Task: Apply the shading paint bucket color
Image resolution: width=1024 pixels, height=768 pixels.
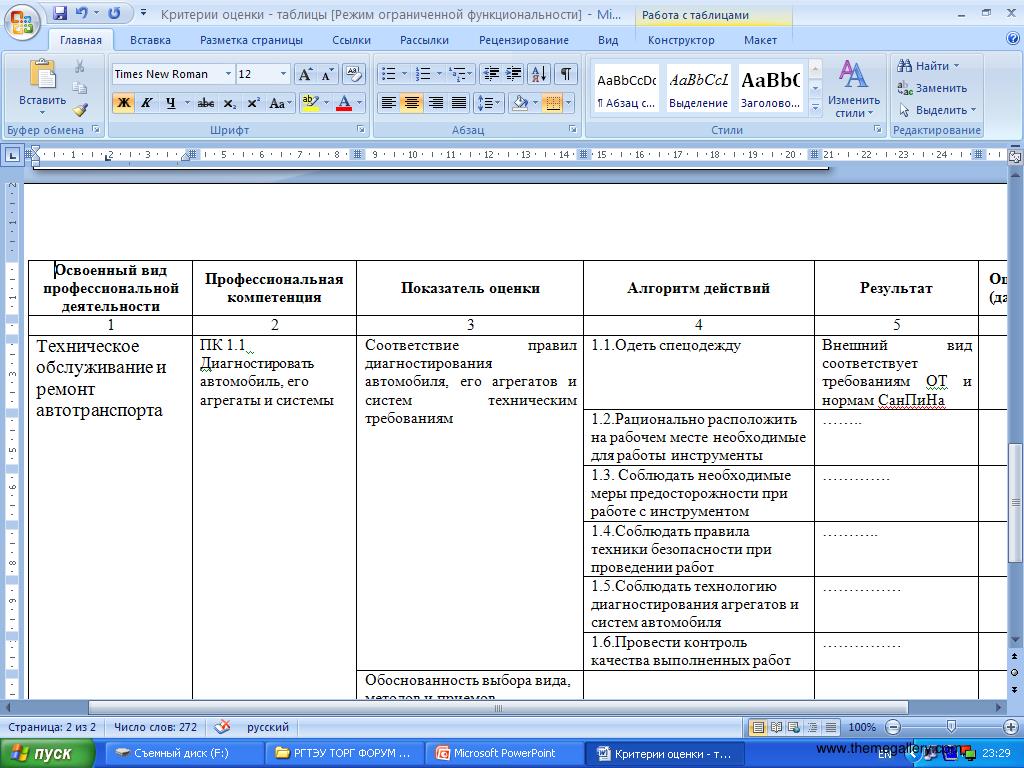Action: point(520,103)
